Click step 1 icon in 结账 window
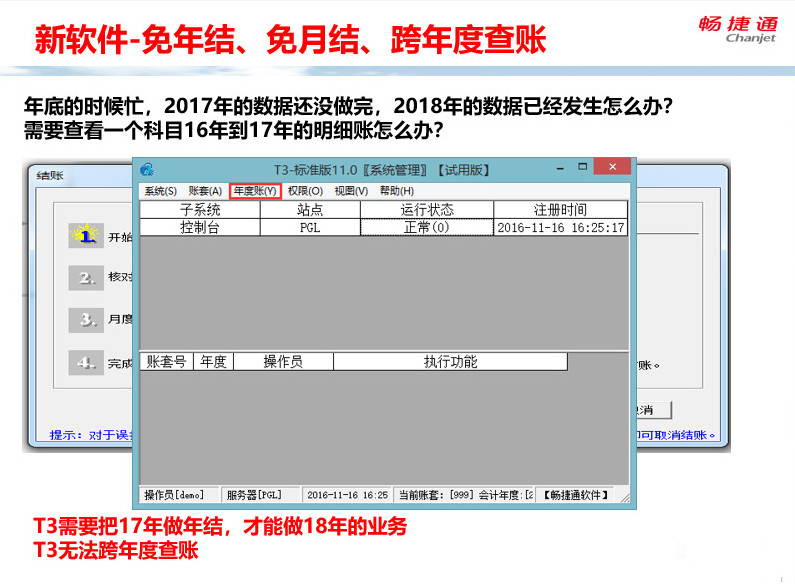Viewport: 795px width, 584px height. [86, 236]
